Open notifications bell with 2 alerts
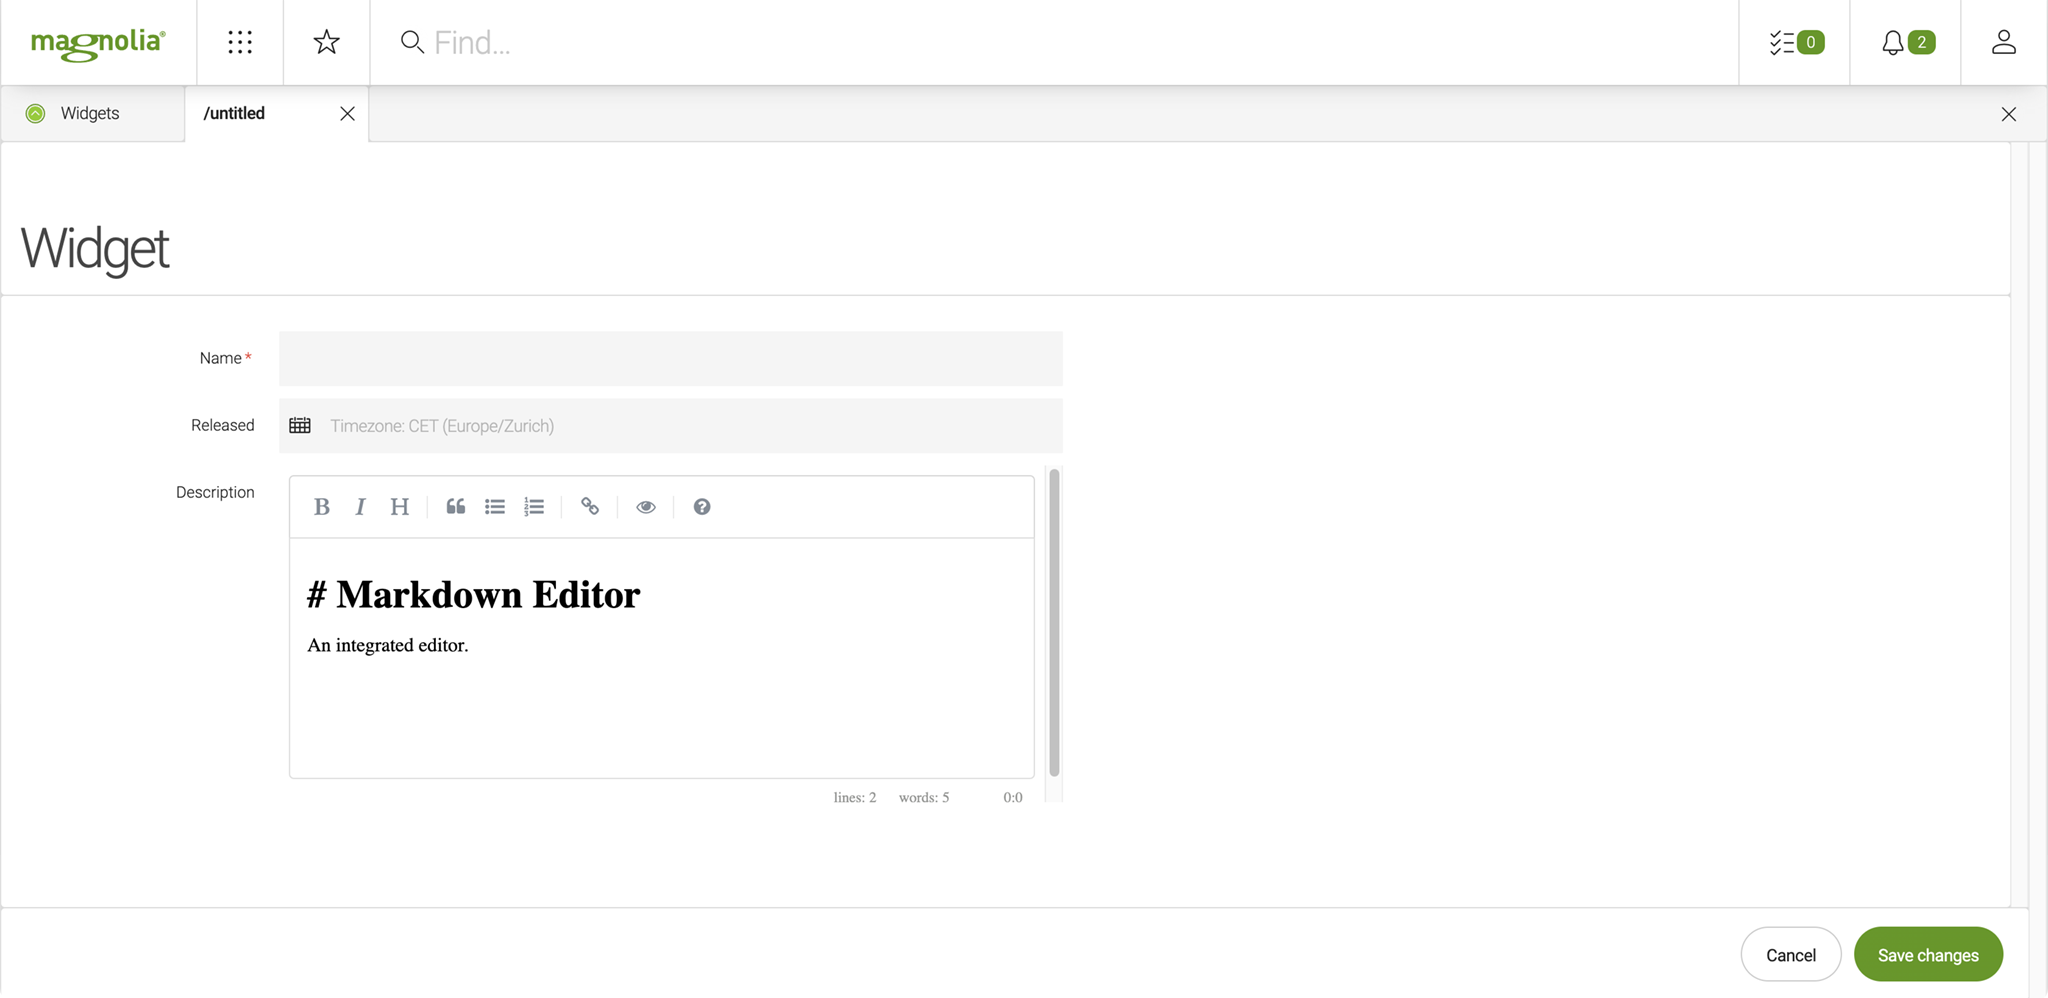The image size is (2048, 998). 1906,42
